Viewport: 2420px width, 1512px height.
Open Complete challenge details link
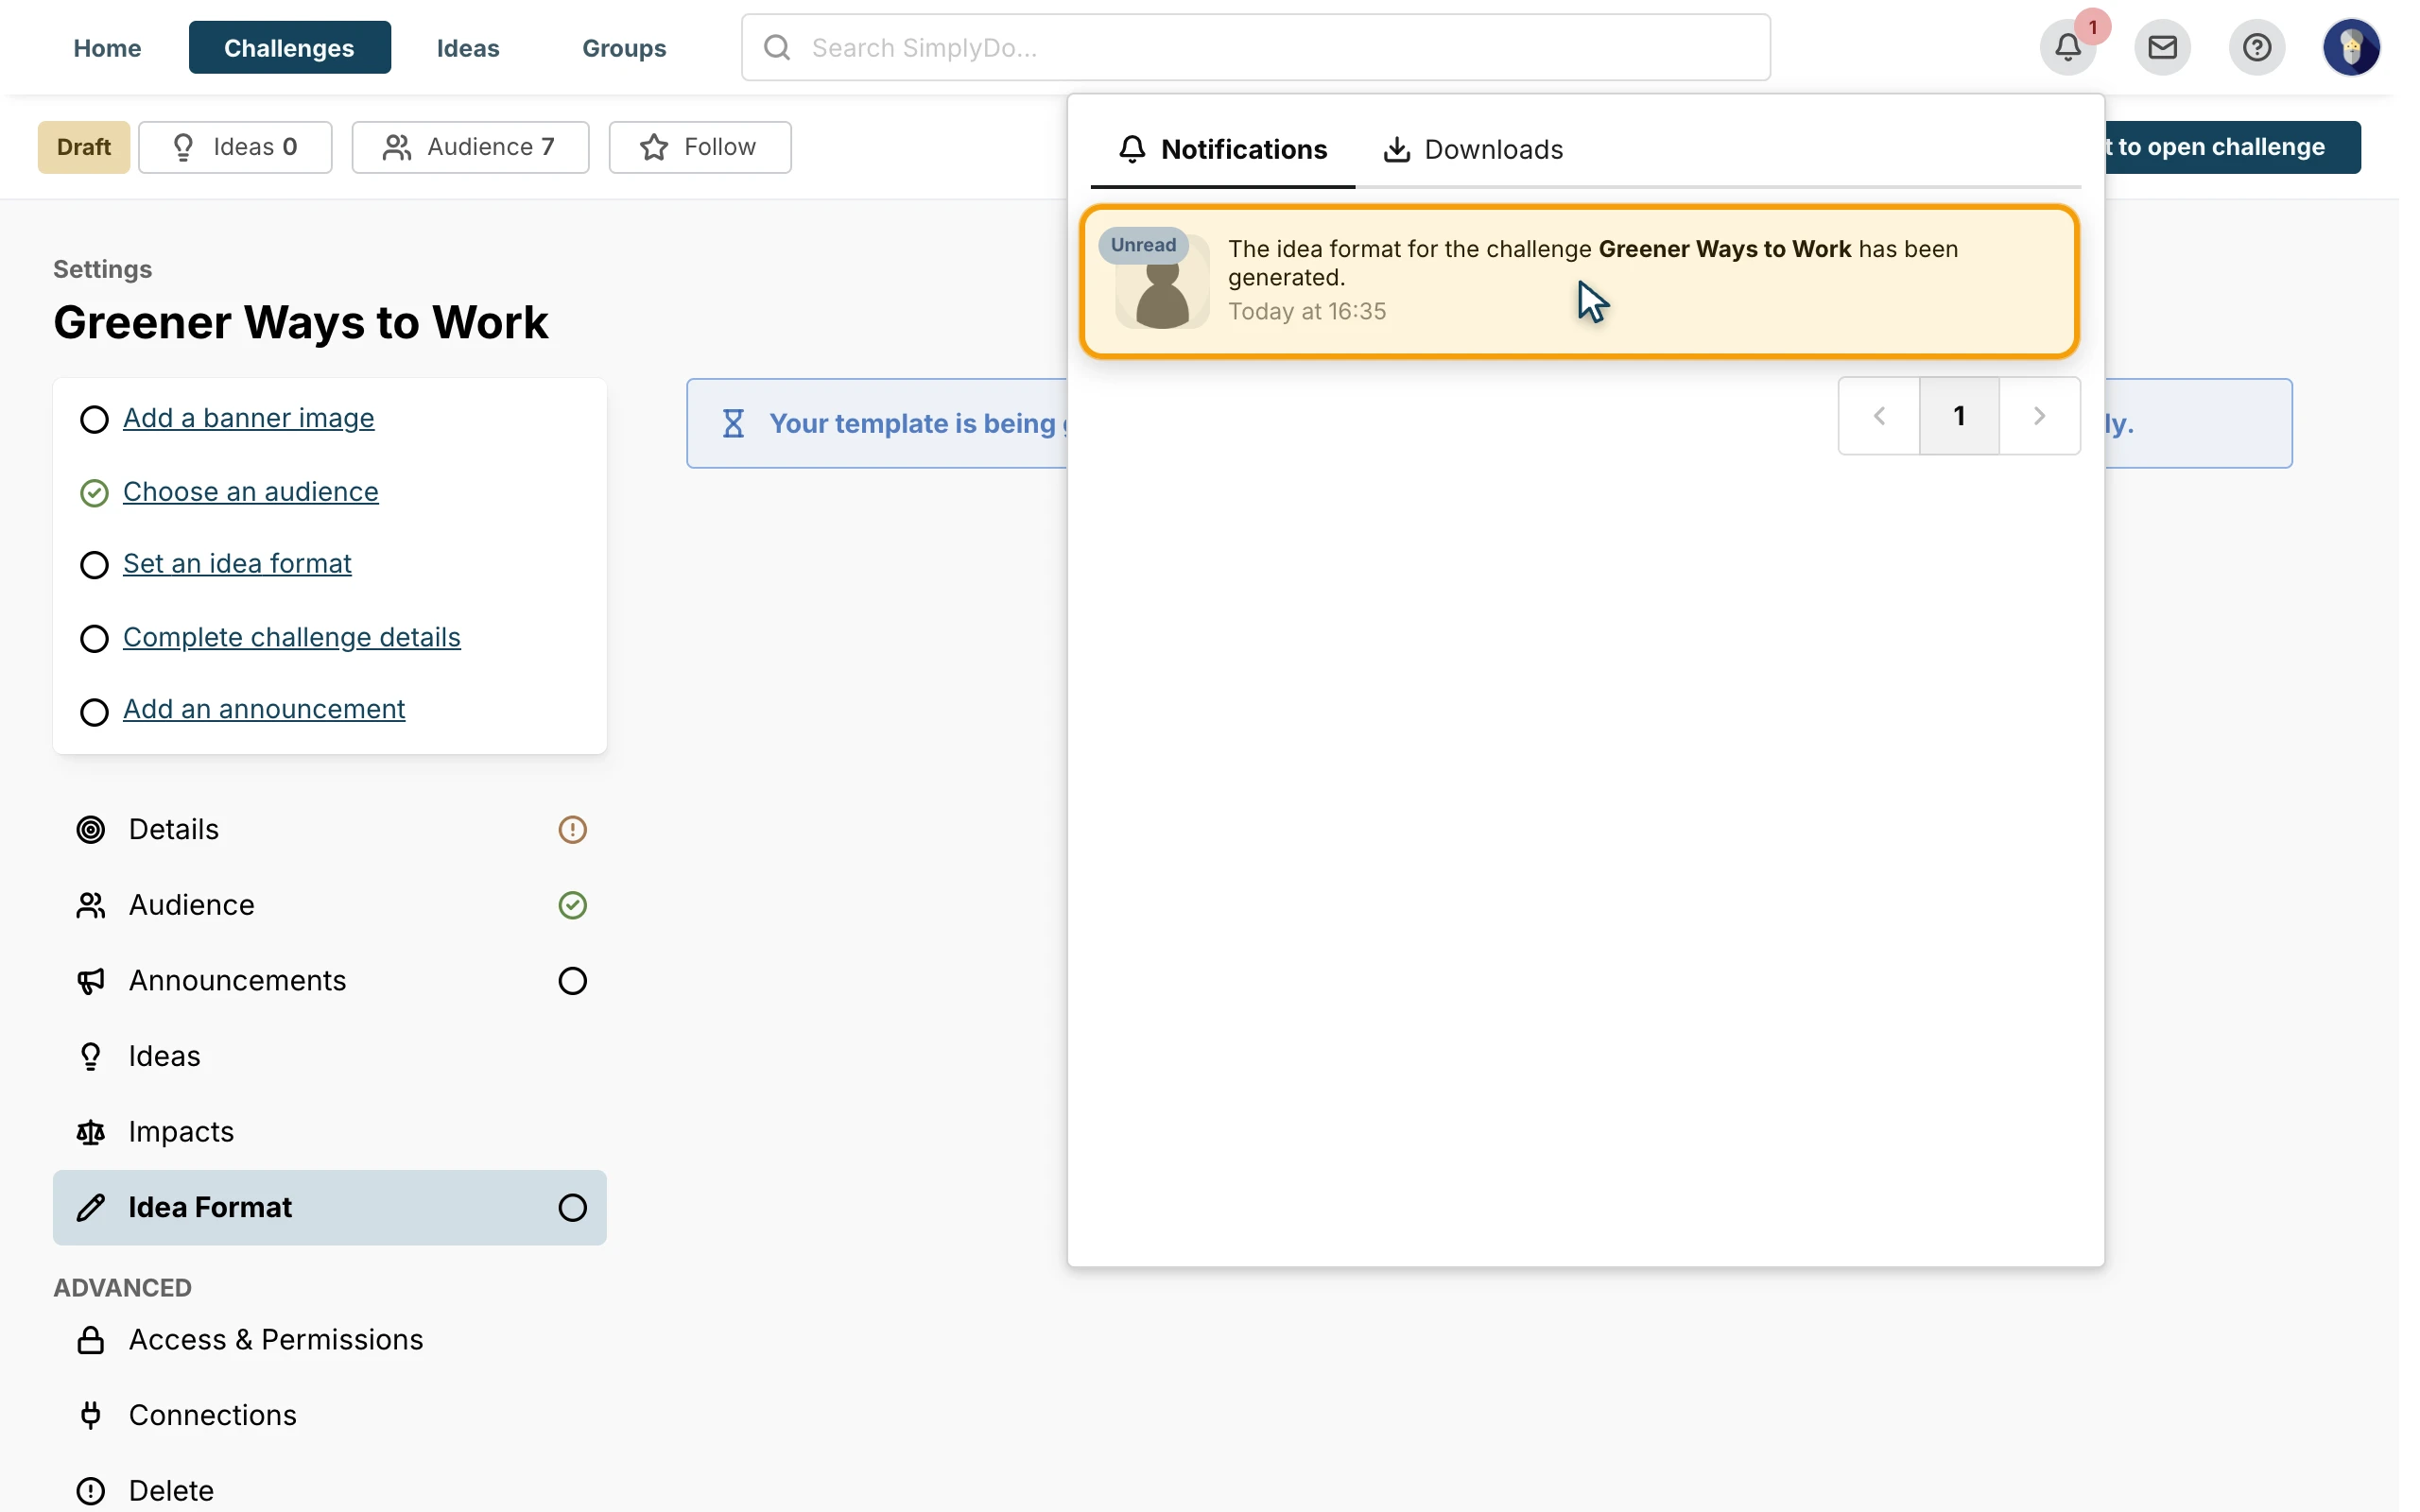[292, 637]
